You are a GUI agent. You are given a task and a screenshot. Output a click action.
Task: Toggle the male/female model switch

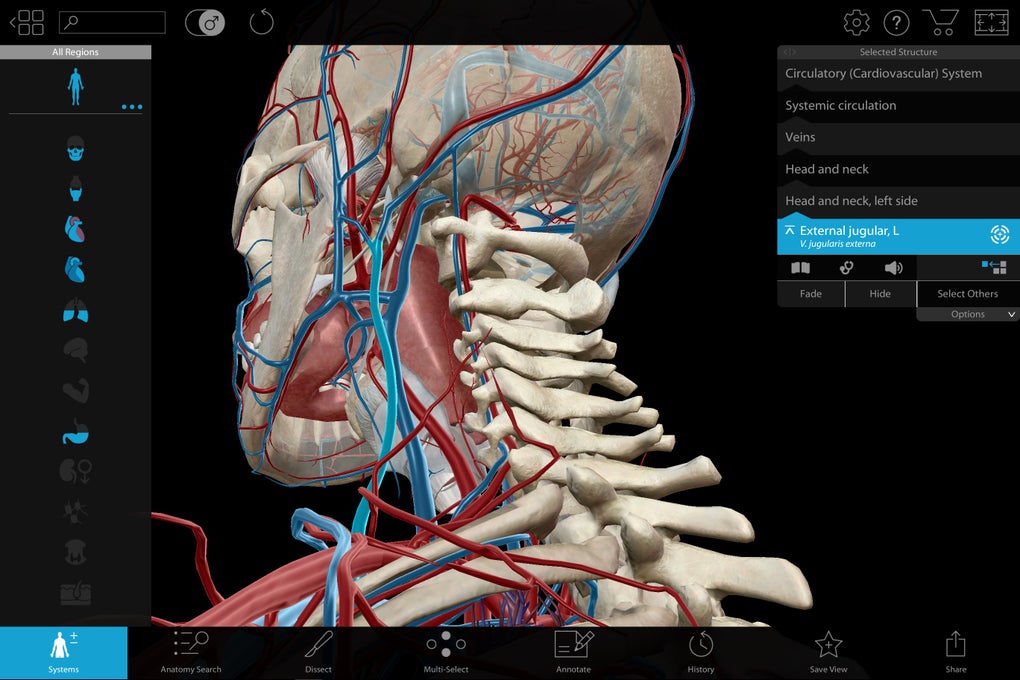coord(204,22)
